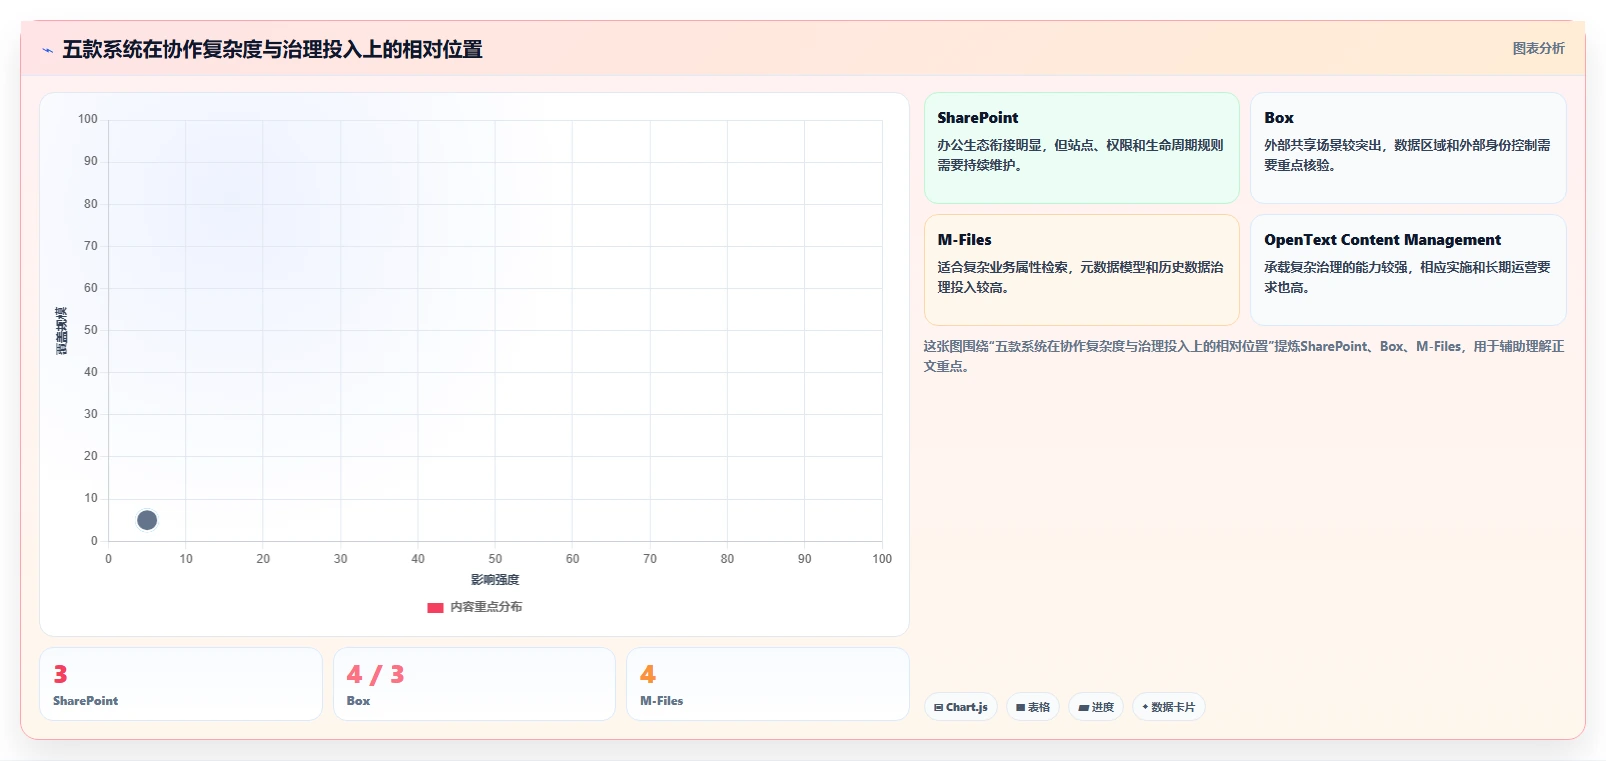Click the chart description paragraph below the cards
Screen dimensions: 1606x761
point(1243,356)
